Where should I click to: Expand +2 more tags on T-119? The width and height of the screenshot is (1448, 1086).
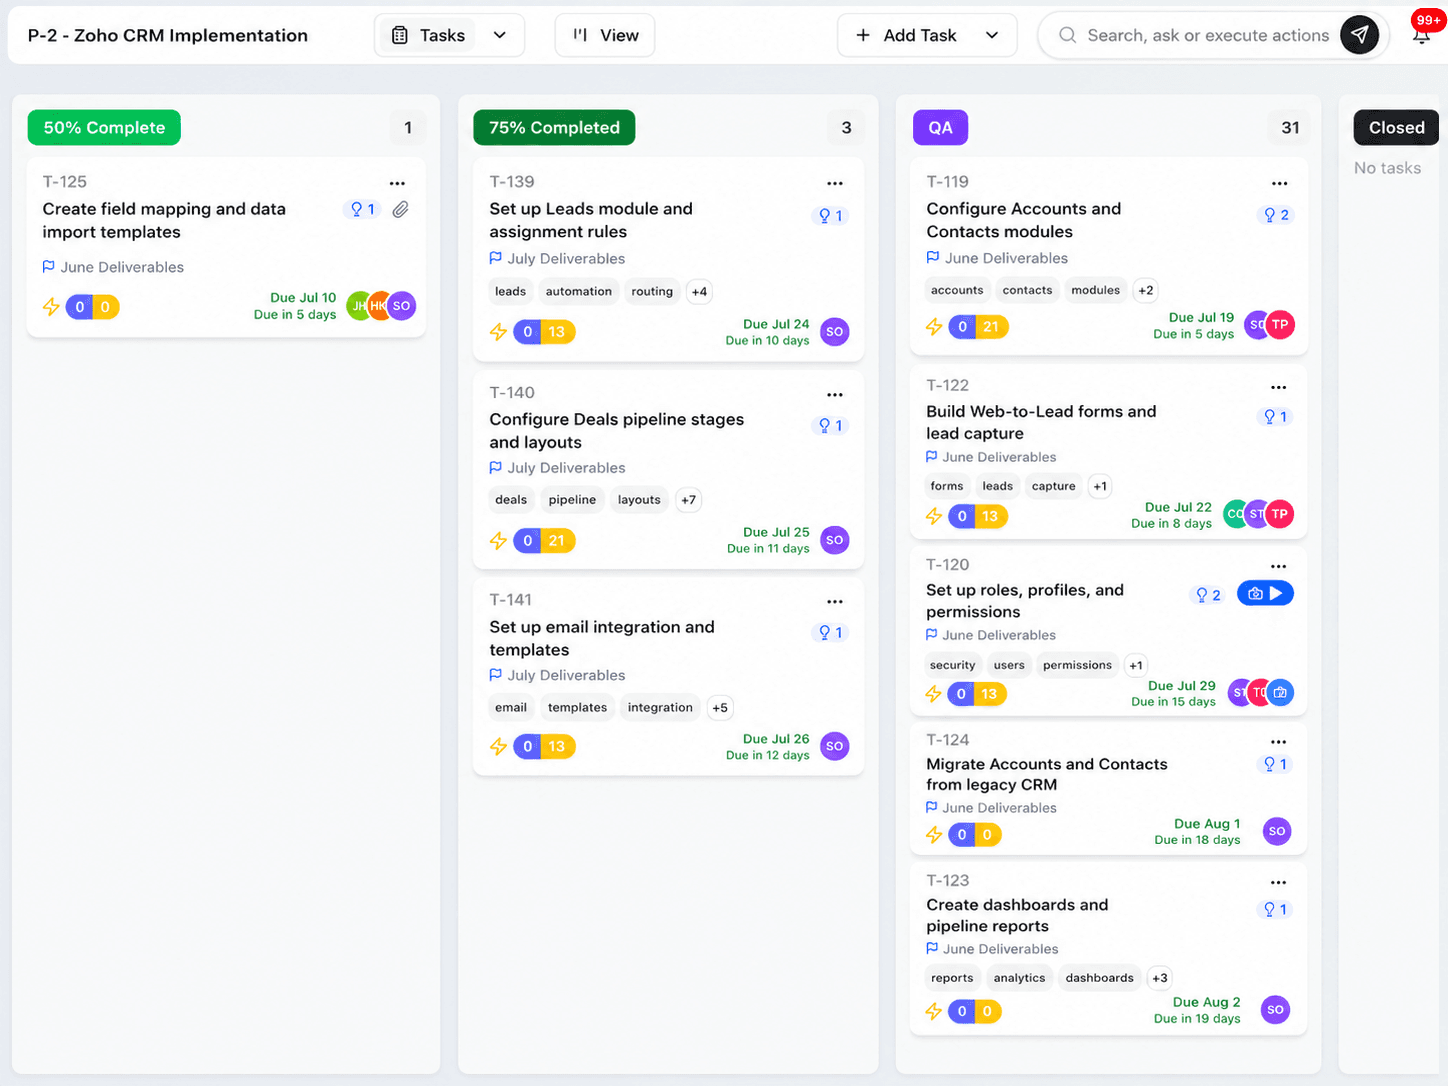[1146, 290]
